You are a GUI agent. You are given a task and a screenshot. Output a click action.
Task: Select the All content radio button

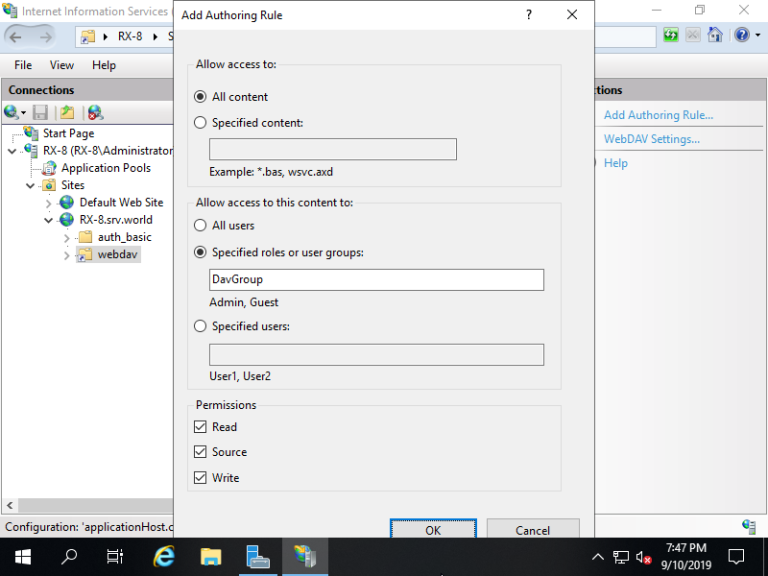201,97
